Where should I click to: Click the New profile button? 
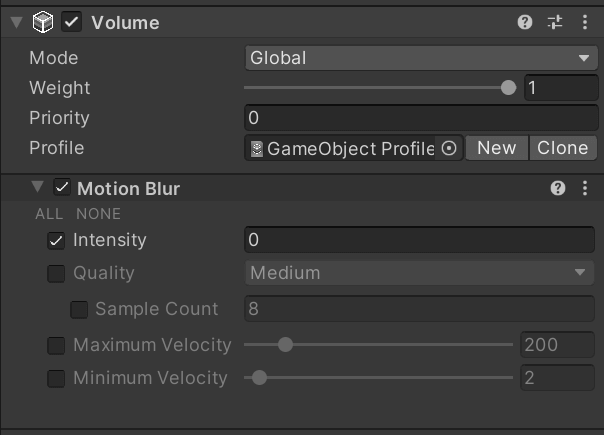tap(497, 148)
